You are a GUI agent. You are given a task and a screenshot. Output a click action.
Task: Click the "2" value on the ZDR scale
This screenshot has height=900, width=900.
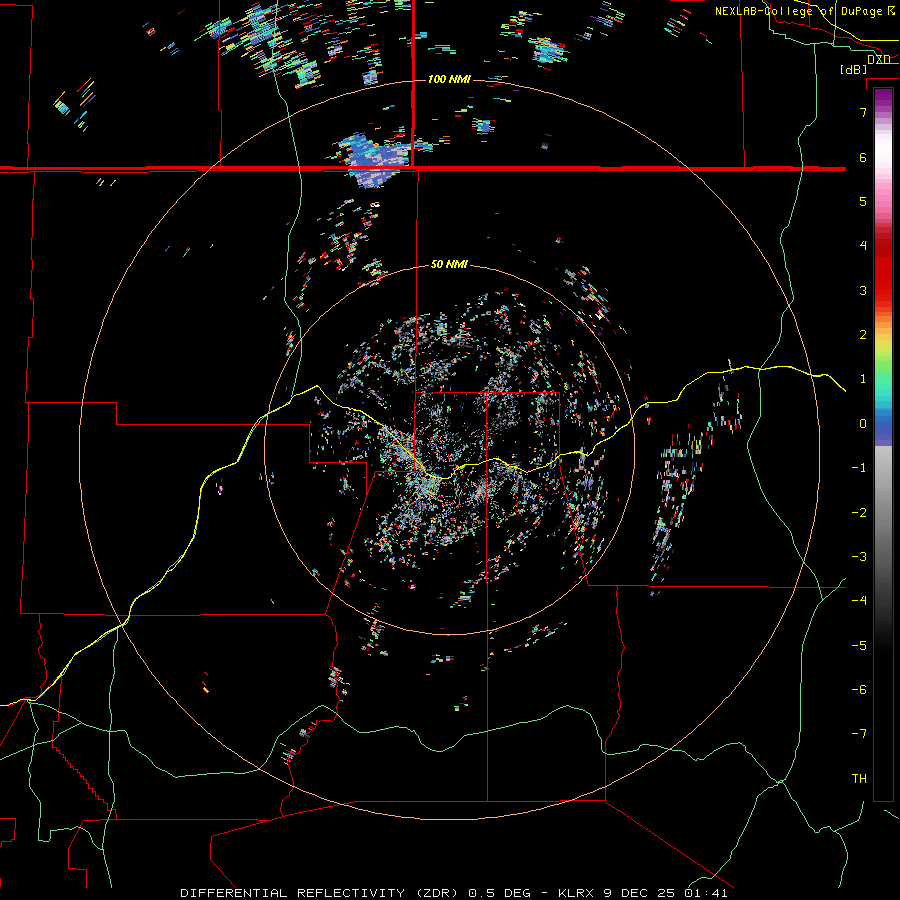coord(863,335)
